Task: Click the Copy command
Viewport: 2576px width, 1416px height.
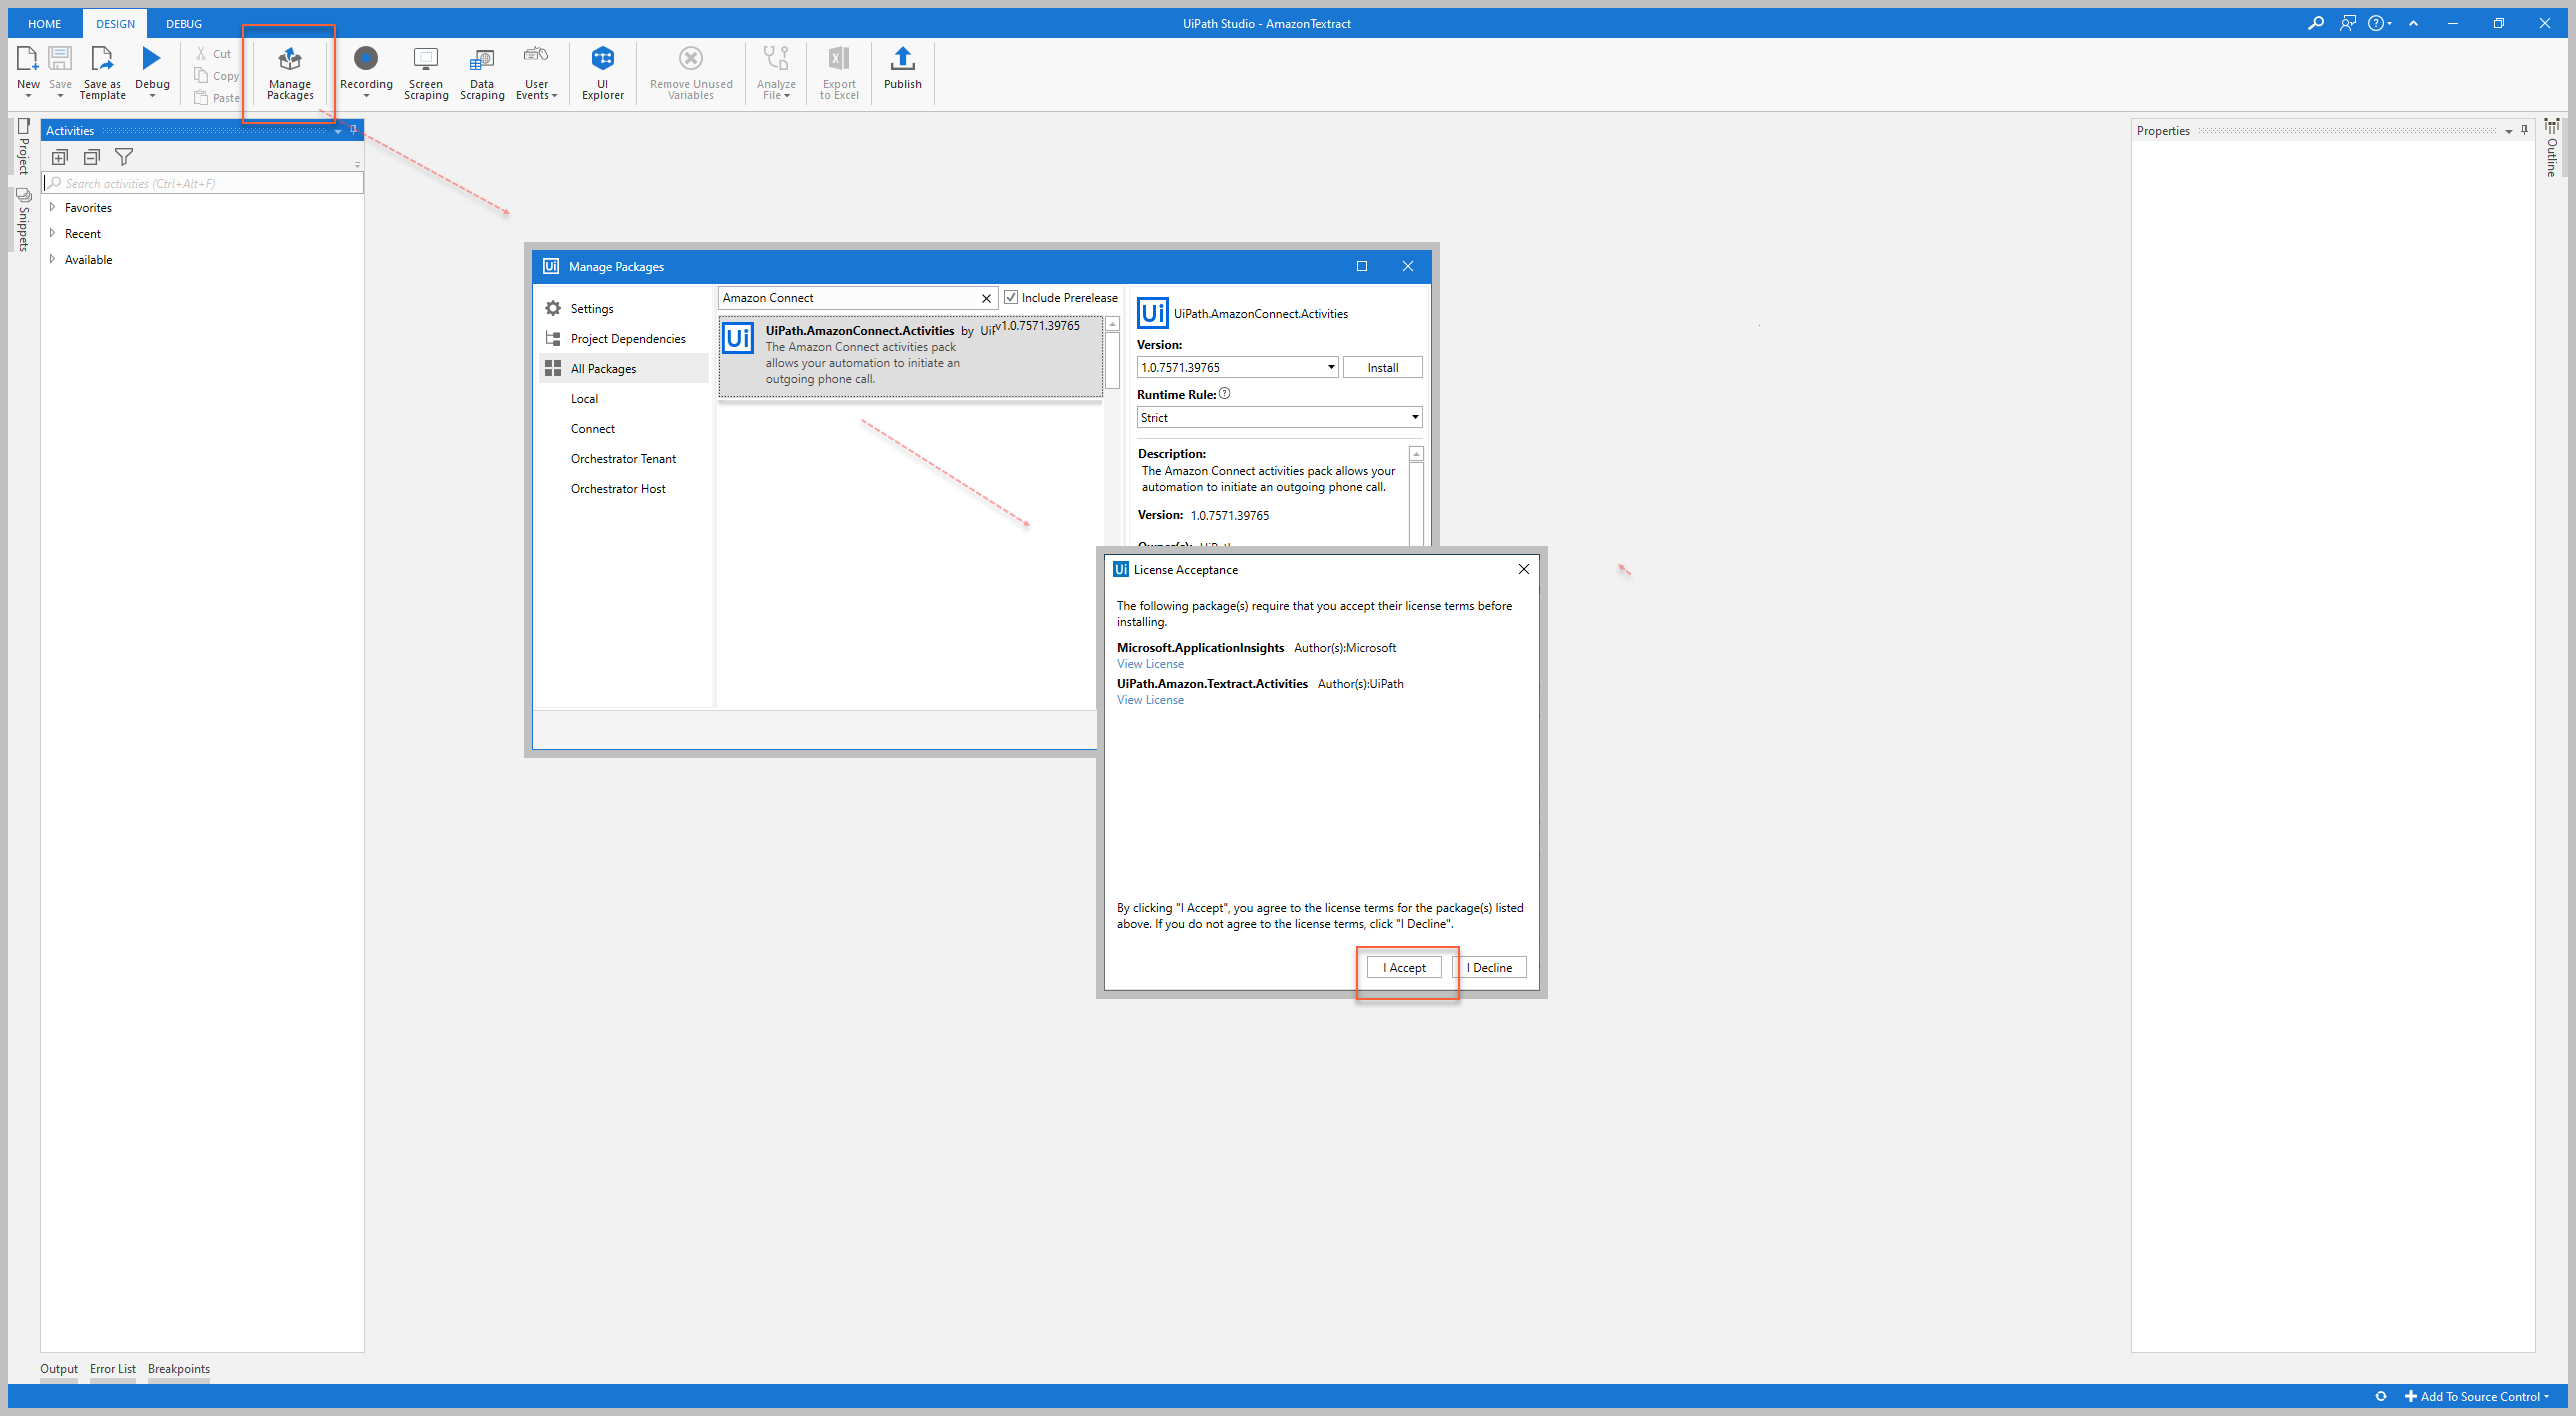Action: pos(217,76)
